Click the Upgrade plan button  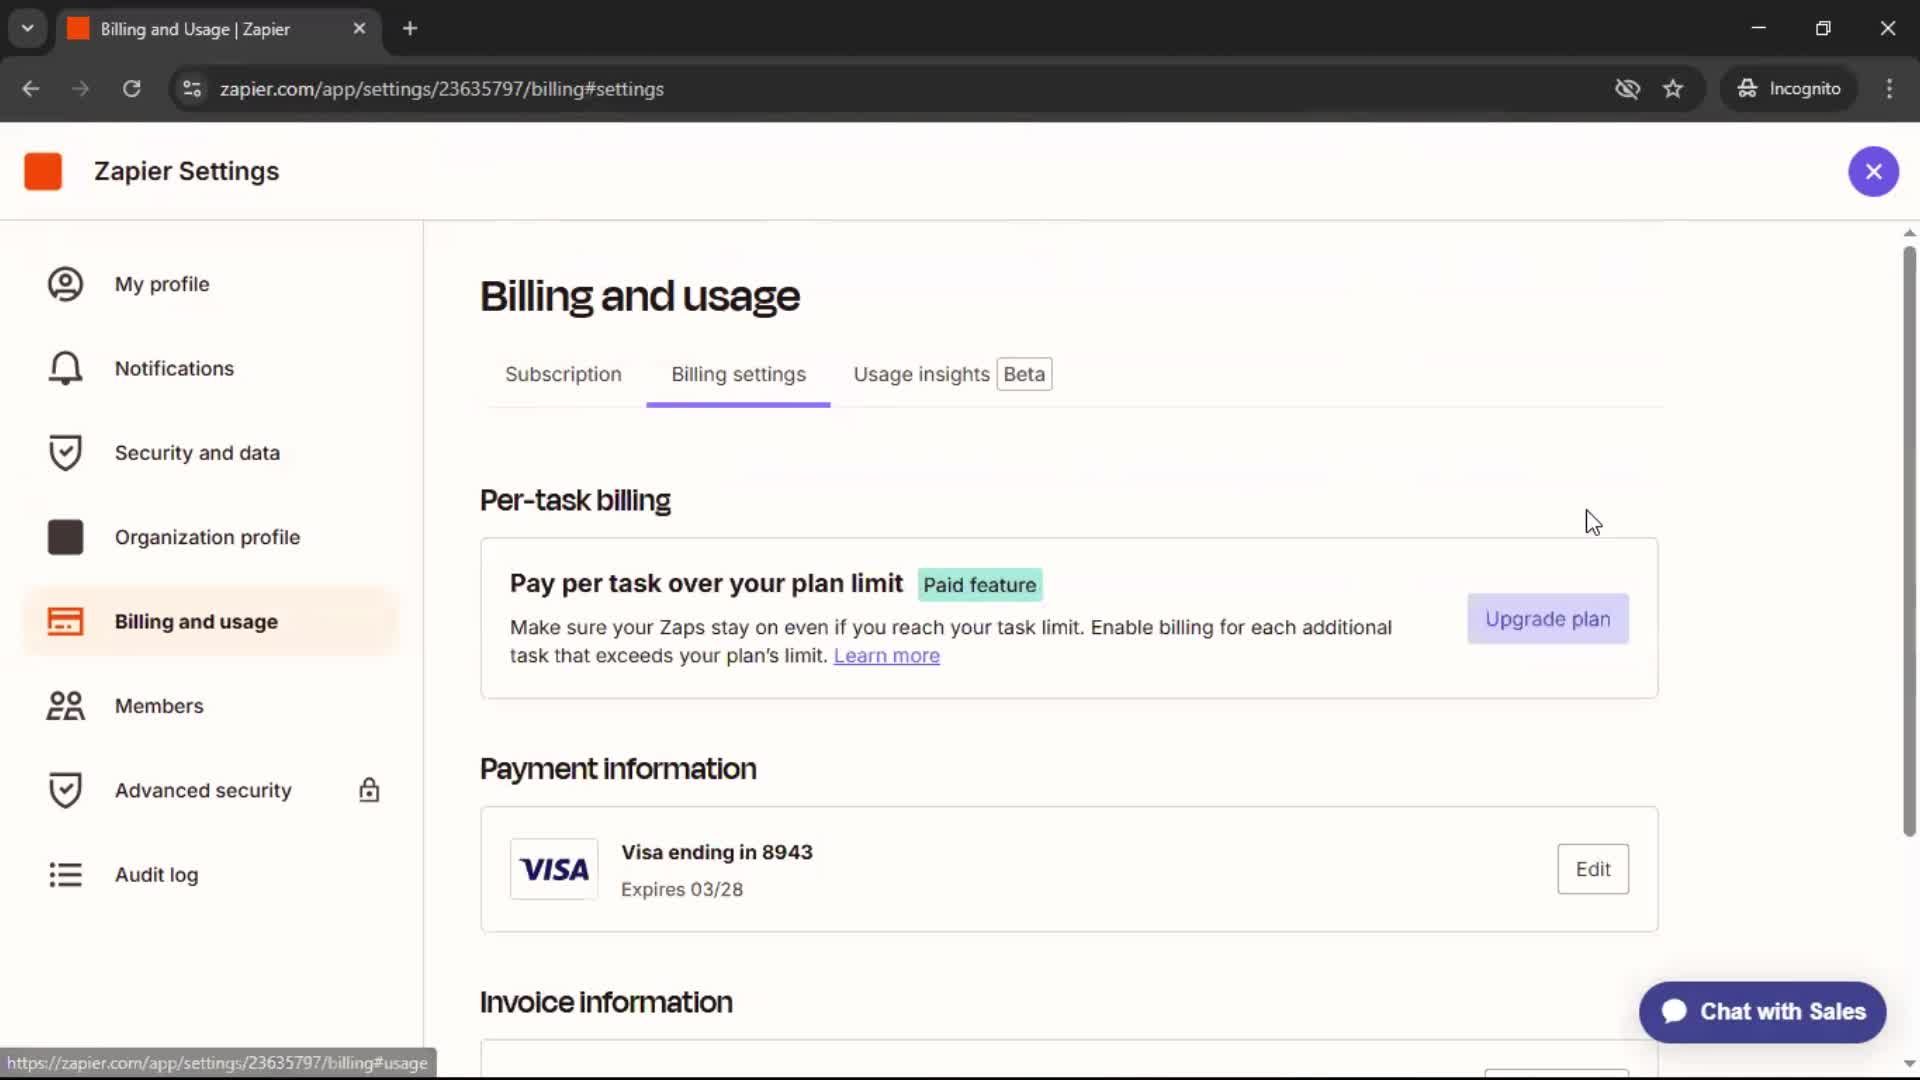(1547, 619)
